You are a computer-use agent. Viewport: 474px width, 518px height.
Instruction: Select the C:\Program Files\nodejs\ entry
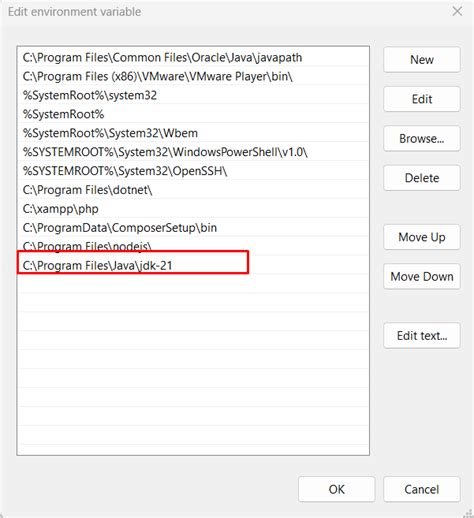[193, 246]
